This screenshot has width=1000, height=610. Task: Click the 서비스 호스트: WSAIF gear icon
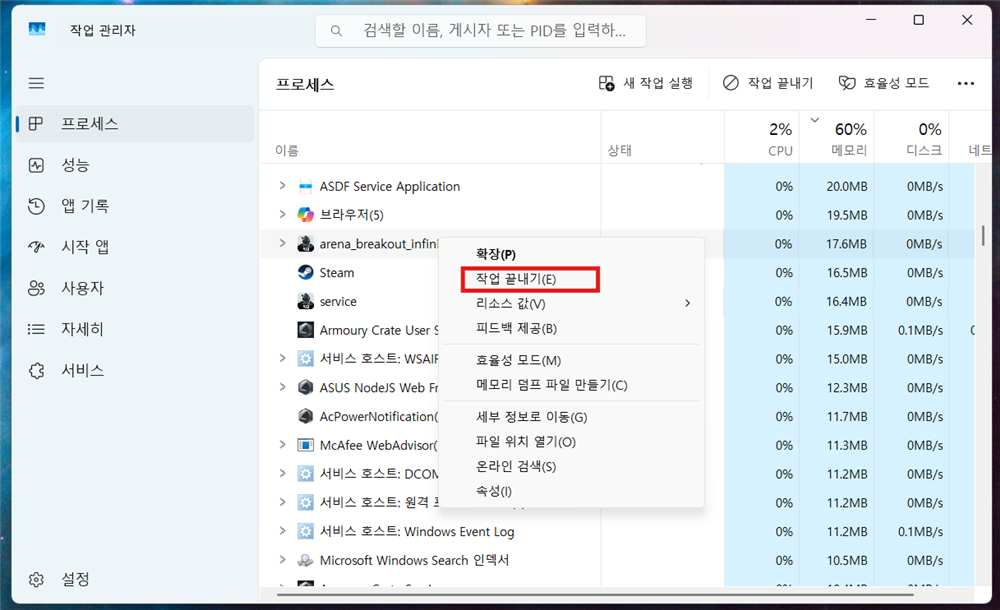(305, 359)
